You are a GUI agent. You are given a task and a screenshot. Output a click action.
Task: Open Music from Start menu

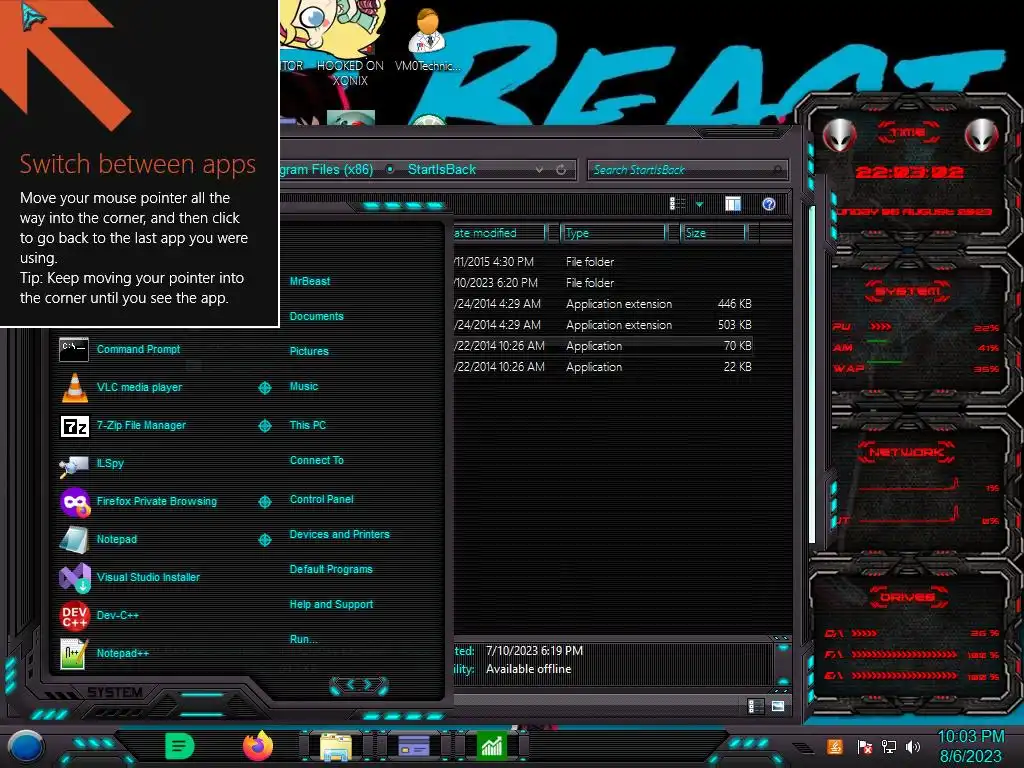click(304, 387)
